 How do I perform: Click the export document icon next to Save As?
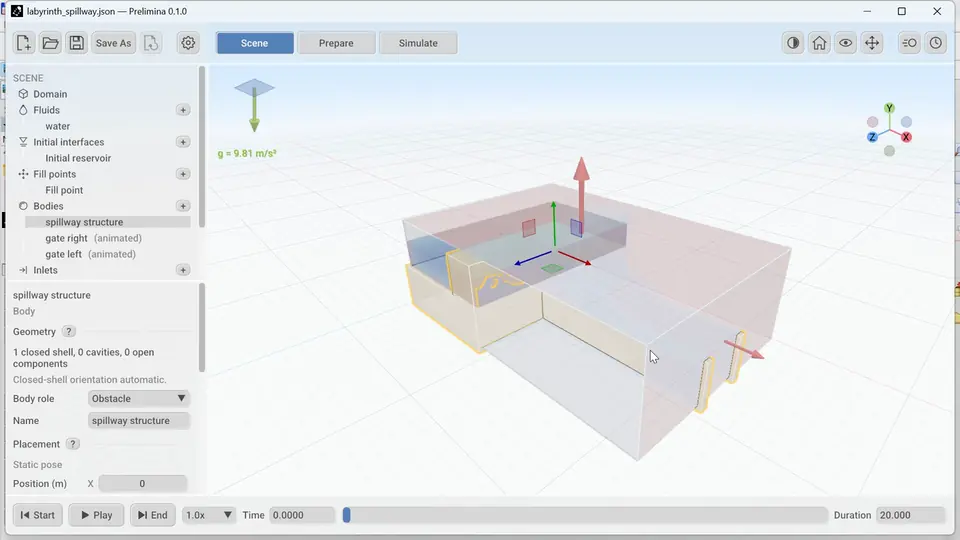(151, 43)
